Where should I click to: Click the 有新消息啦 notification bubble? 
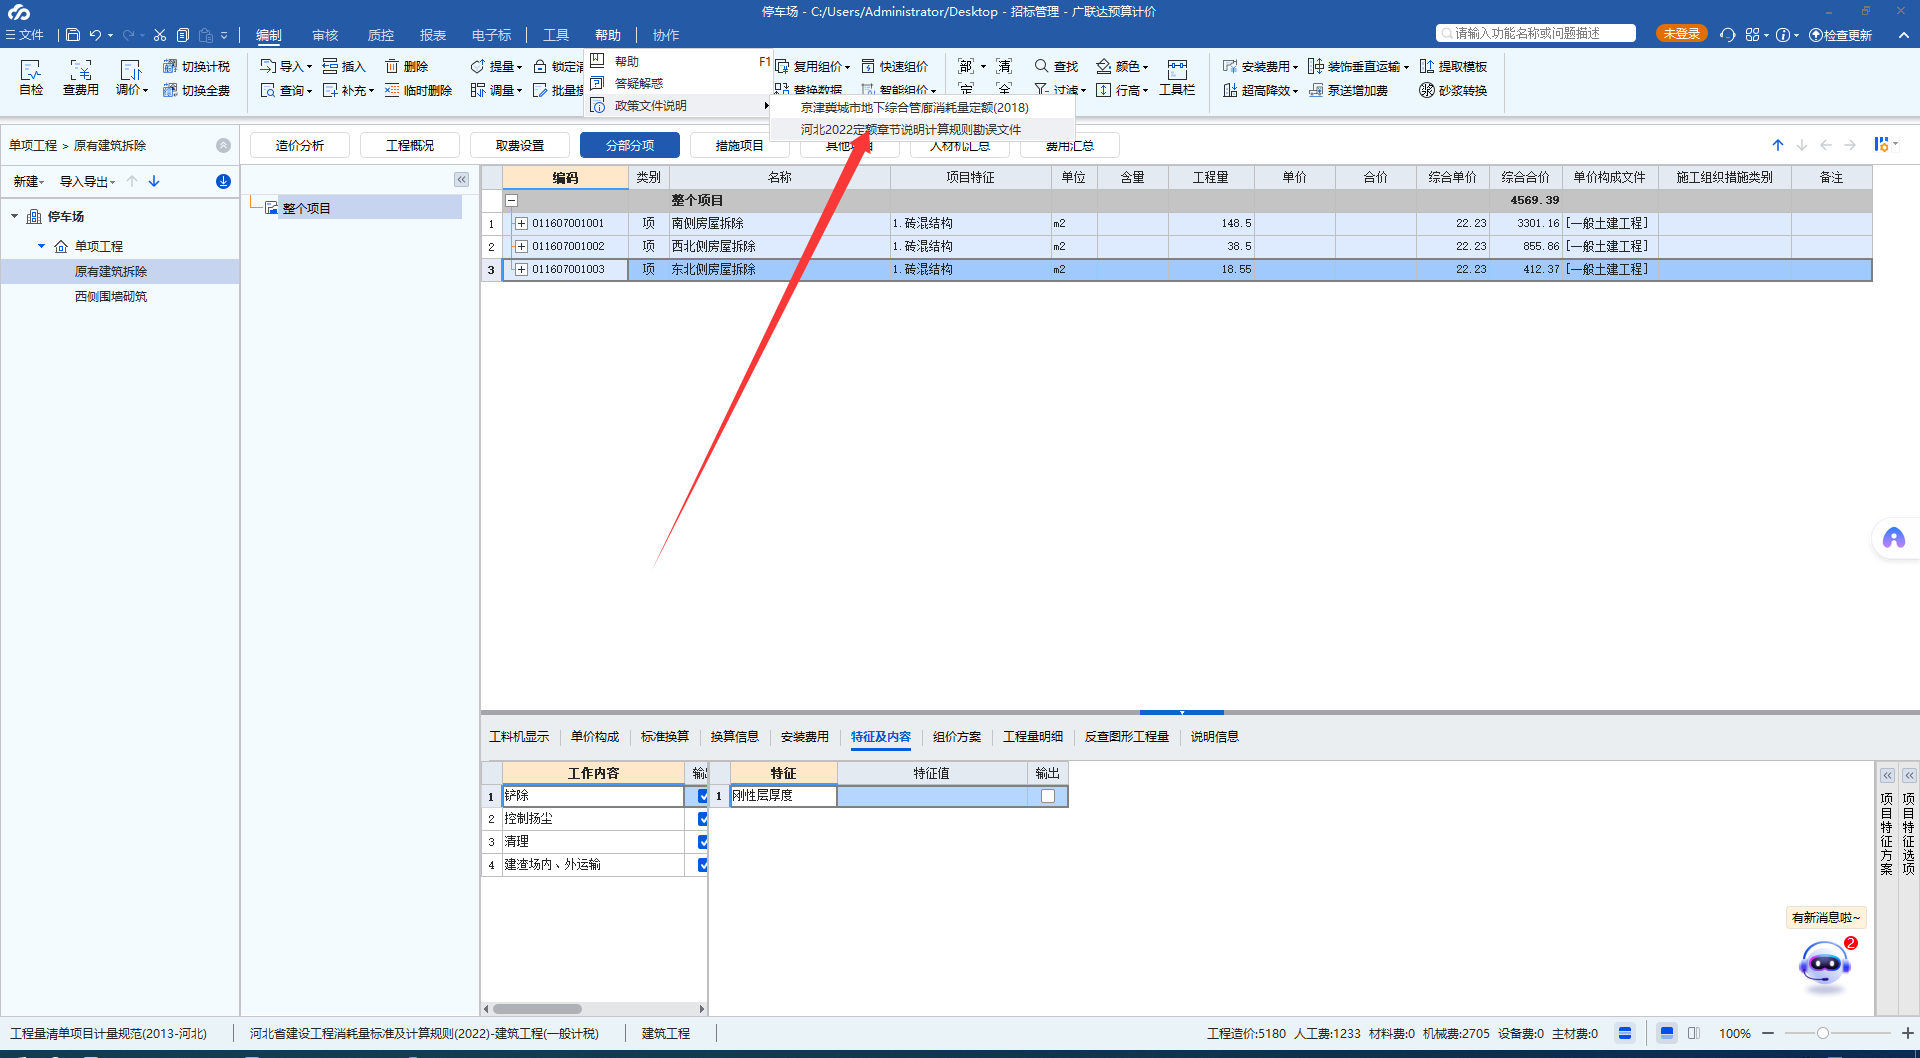[x=1826, y=917]
